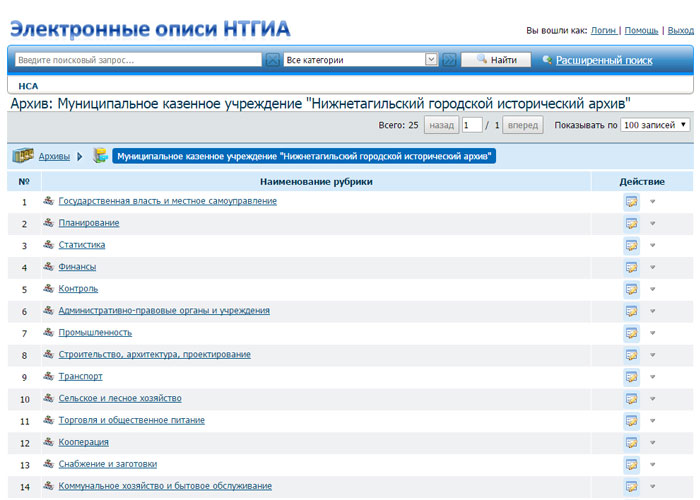Open Строительство, архитектура, проектирование rubric

coord(154,354)
